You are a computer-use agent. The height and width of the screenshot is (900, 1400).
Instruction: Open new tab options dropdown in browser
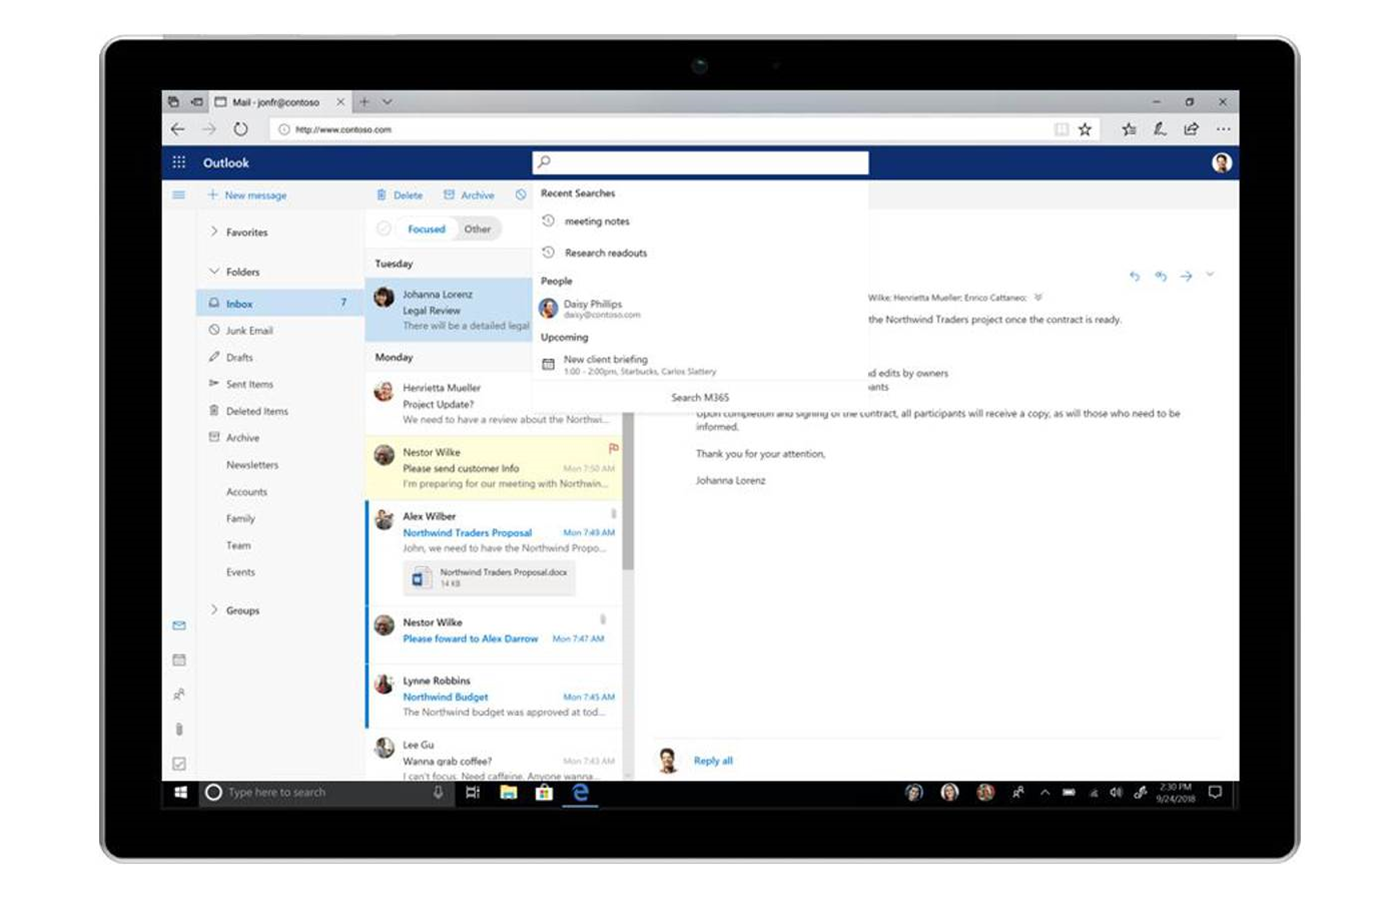(x=387, y=102)
